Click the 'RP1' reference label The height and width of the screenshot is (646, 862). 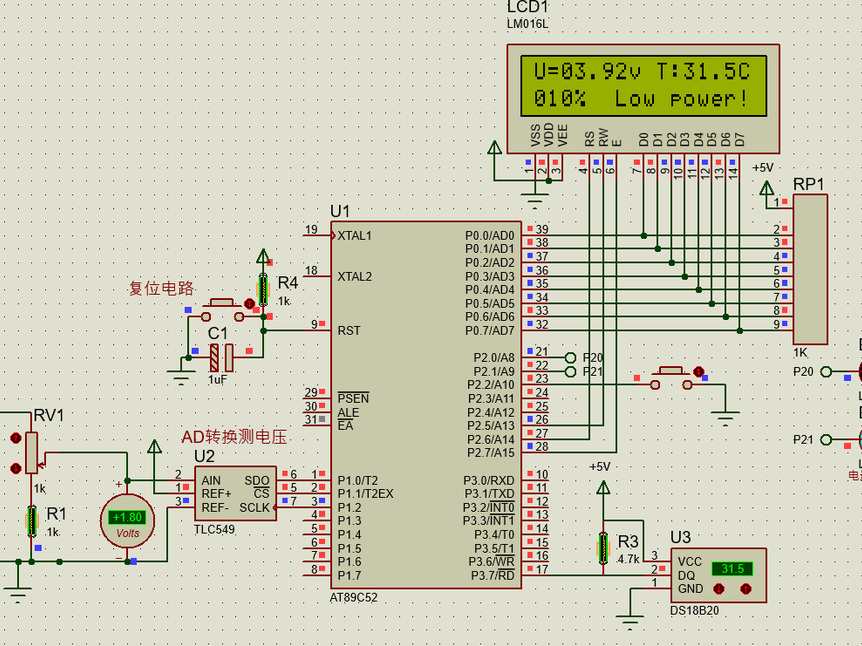click(x=809, y=184)
